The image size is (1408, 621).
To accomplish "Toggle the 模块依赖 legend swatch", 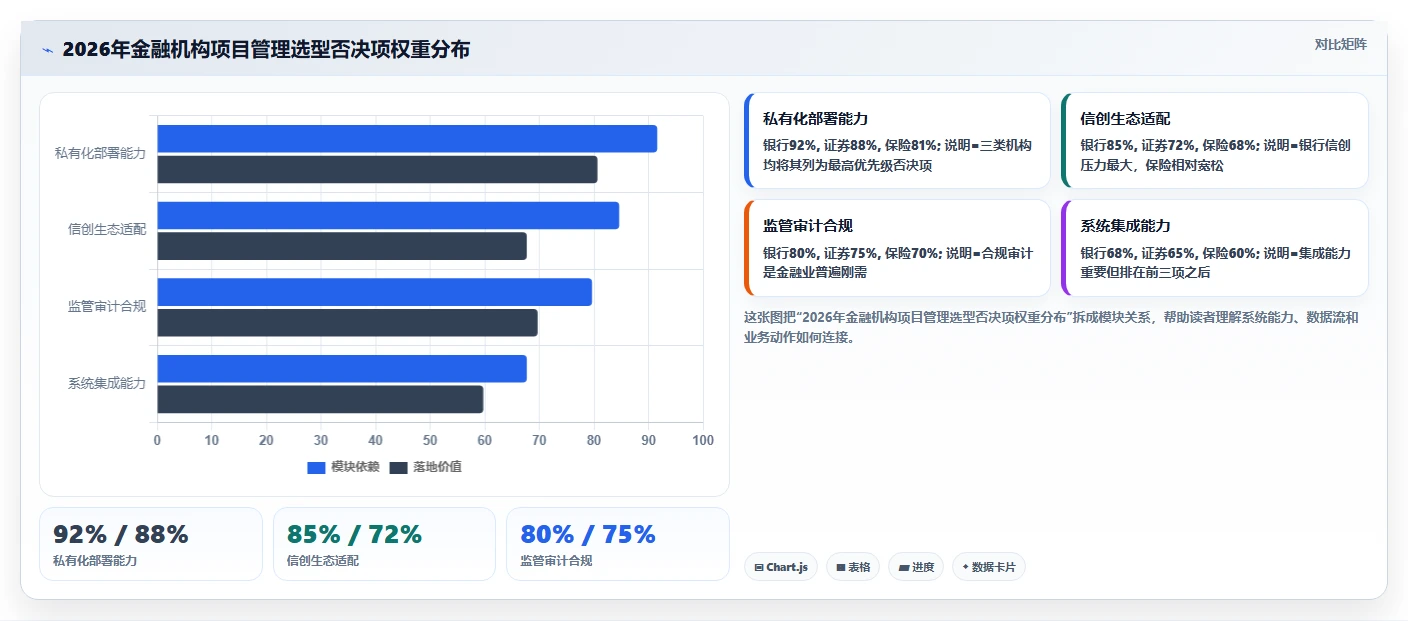I will (x=316, y=468).
